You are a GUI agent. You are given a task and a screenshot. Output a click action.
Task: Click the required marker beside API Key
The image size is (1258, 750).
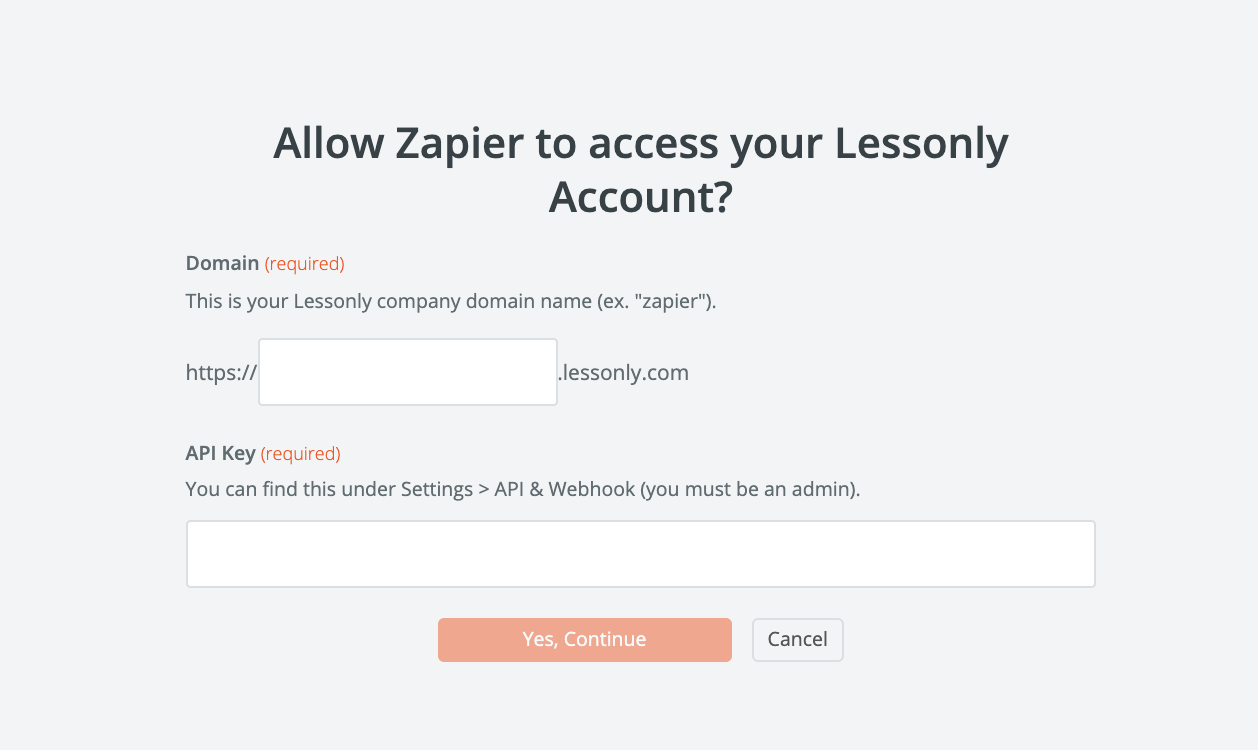click(x=301, y=454)
